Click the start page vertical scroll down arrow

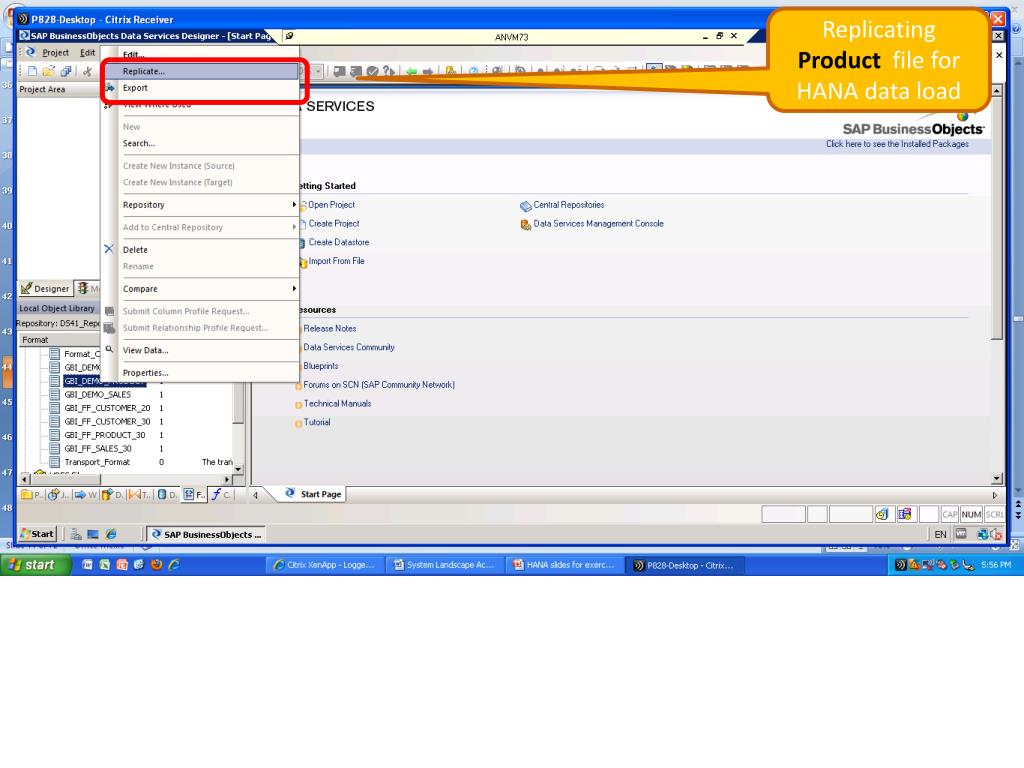tap(997, 478)
